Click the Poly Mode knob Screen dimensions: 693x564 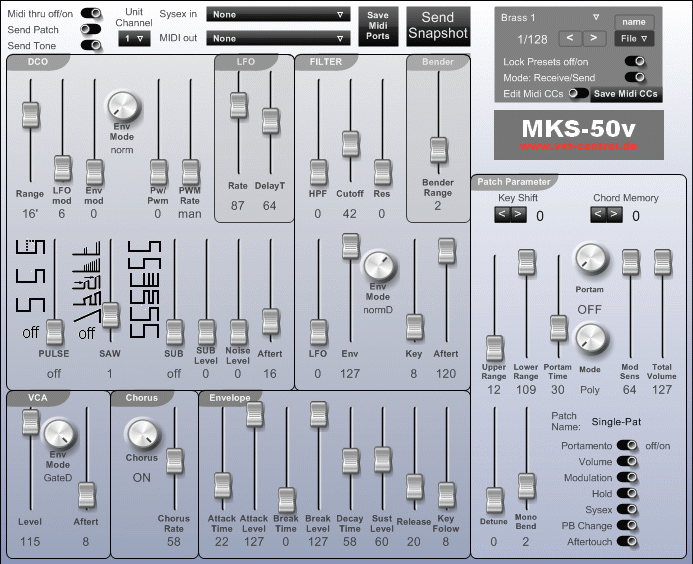click(590, 339)
